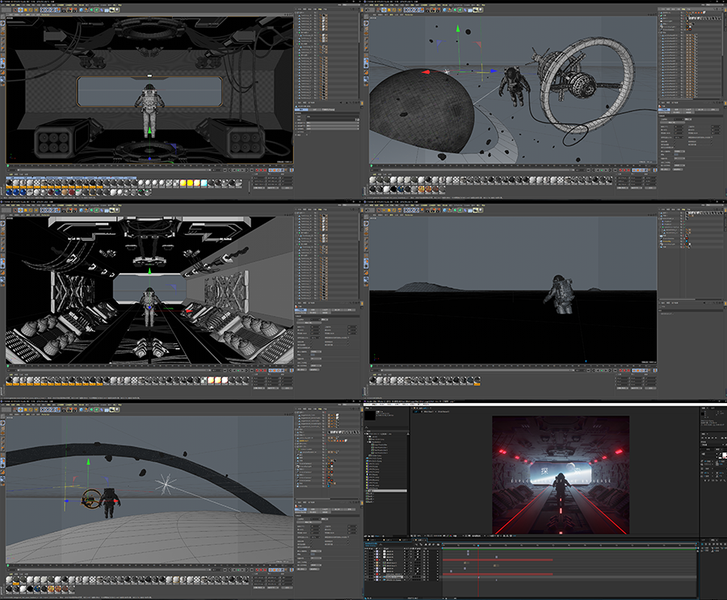Select Move tool in top-left Cinema 4D window
The height and width of the screenshot is (600, 727).
pyautogui.click(x=20, y=10)
